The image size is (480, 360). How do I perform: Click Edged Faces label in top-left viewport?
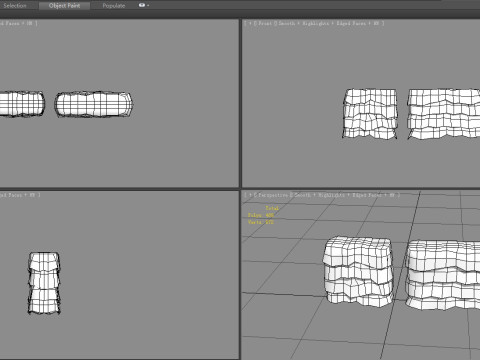11,23
